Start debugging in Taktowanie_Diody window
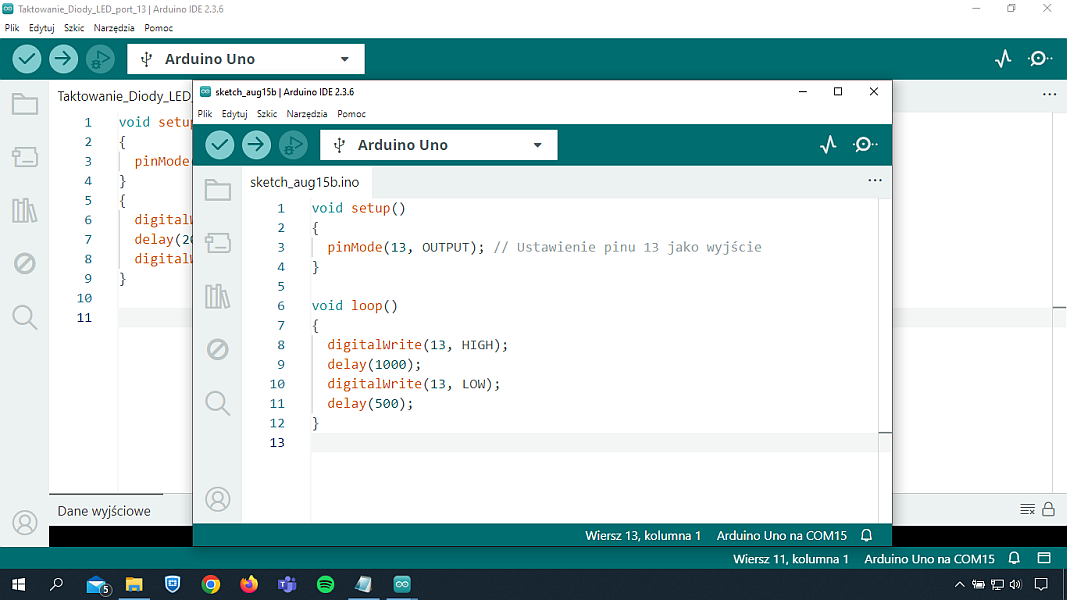Image resolution: width=1067 pixels, height=600 pixels. (x=100, y=59)
